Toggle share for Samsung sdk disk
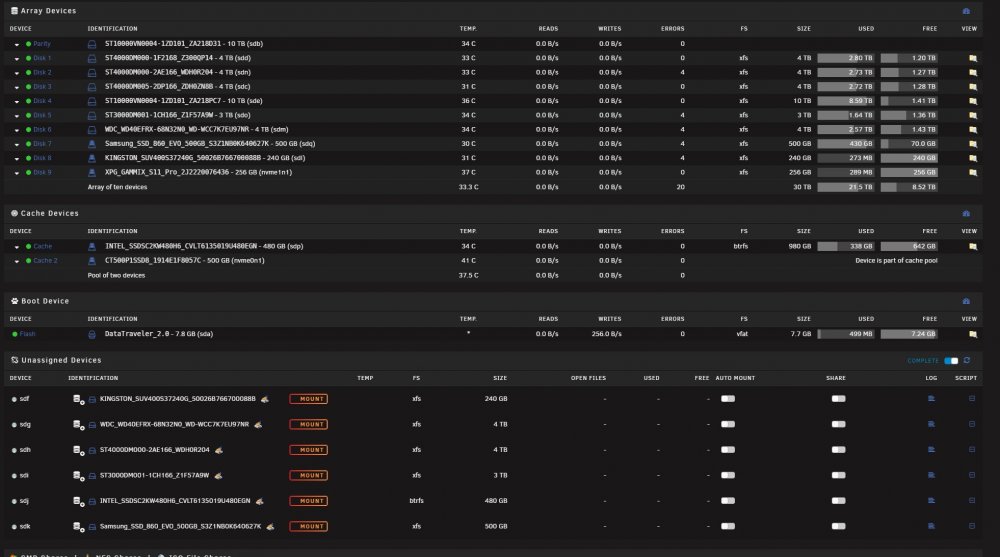The image size is (1000, 557). click(839, 526)
